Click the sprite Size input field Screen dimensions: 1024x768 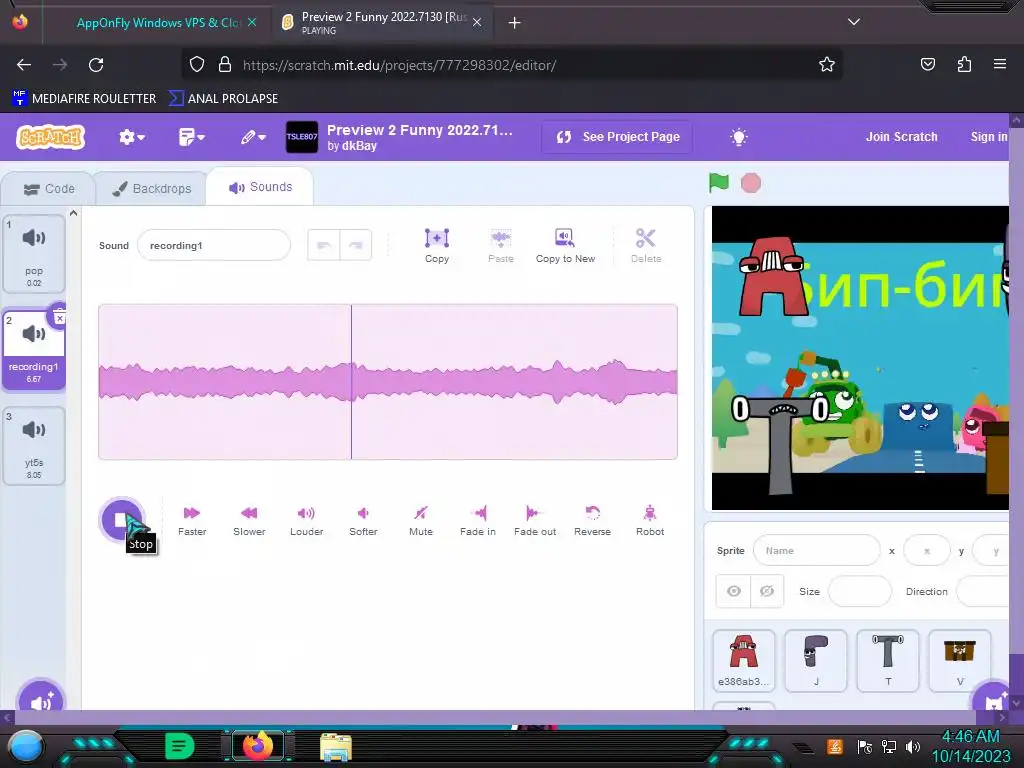(x=859, y=591)
